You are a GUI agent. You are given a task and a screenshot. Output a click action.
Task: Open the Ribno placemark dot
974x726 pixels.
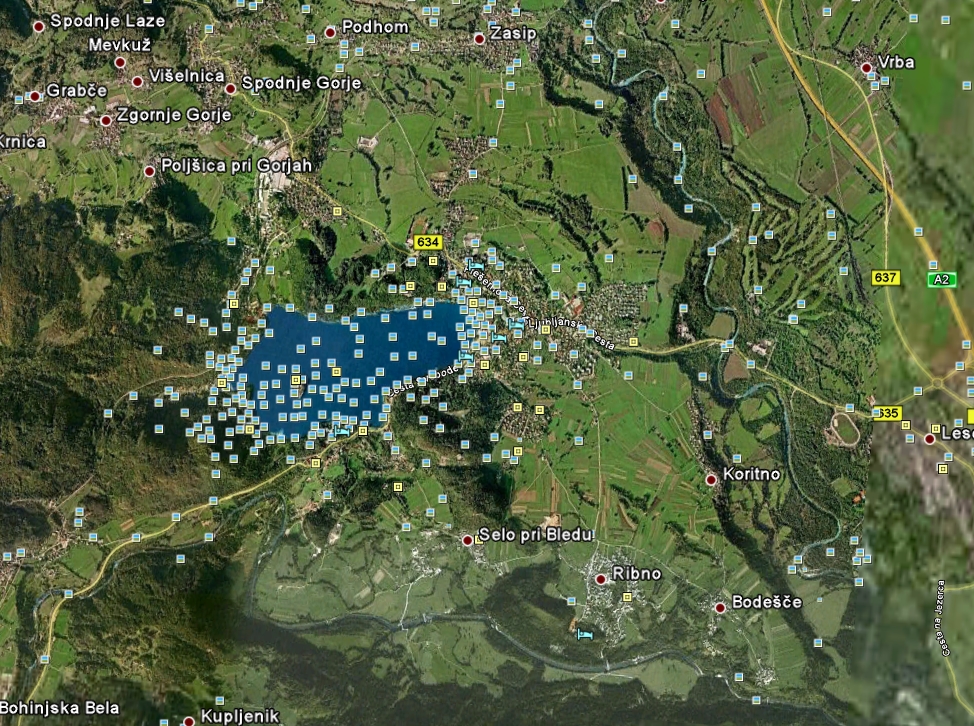click(x=601, y=579)
